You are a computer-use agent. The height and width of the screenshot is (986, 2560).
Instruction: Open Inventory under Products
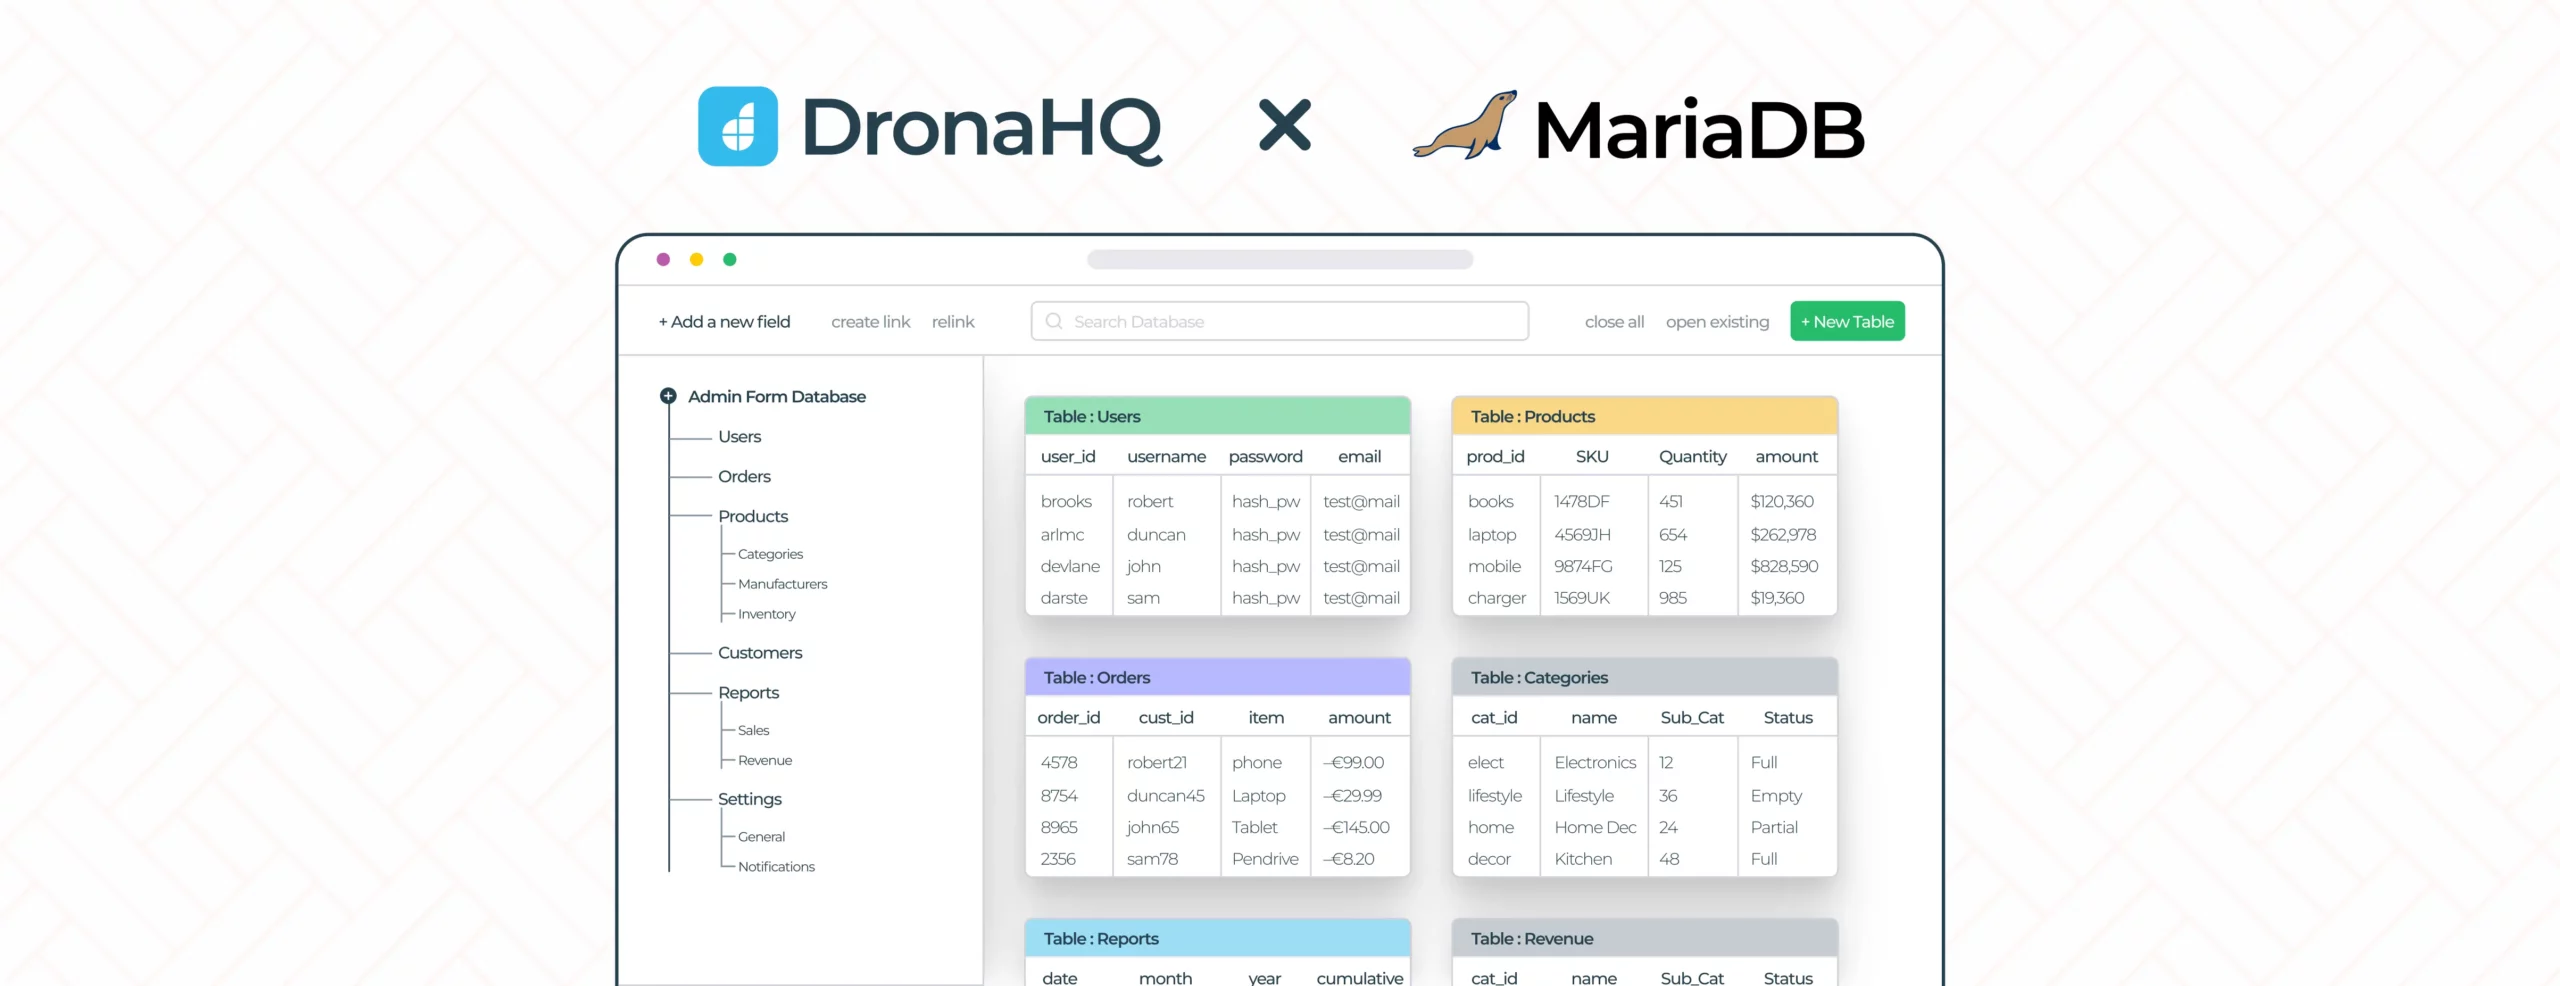tap(766, 614)
